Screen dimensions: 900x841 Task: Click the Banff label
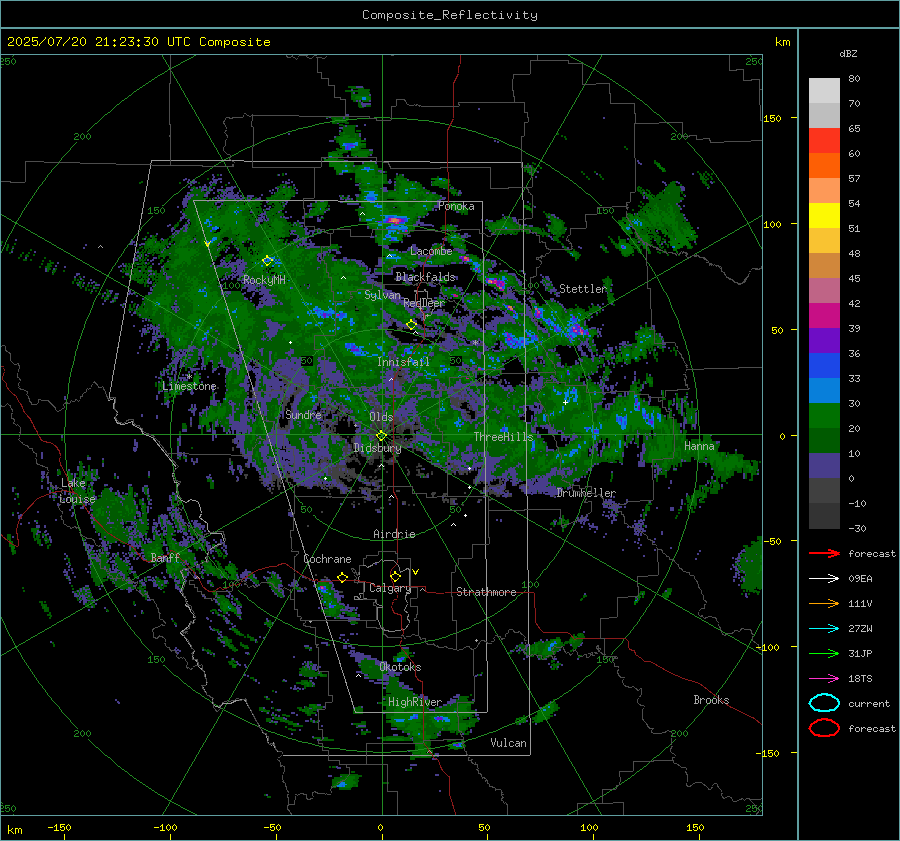tap(165, 557)
